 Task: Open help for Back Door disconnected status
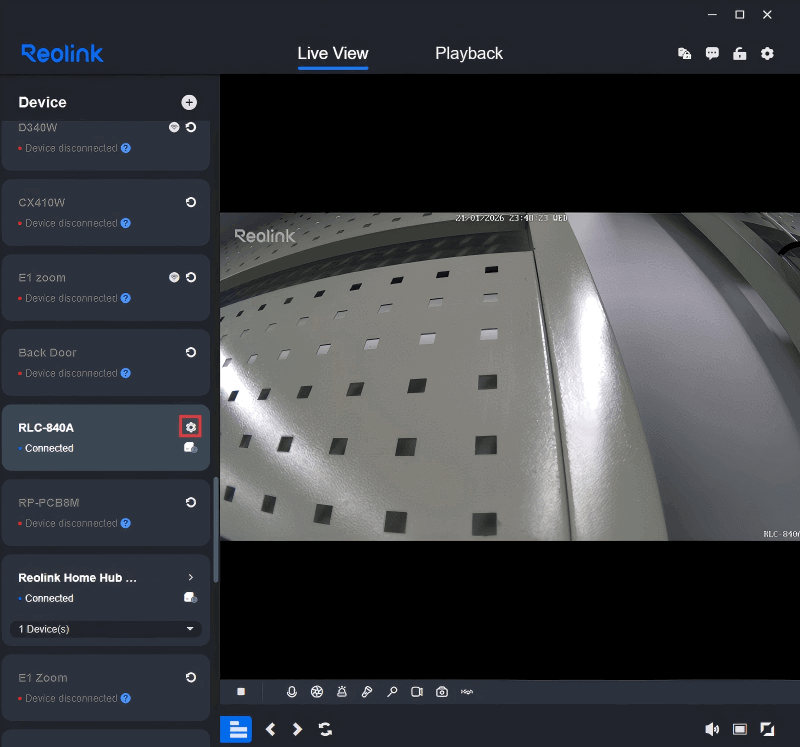(x=126, y=373)
